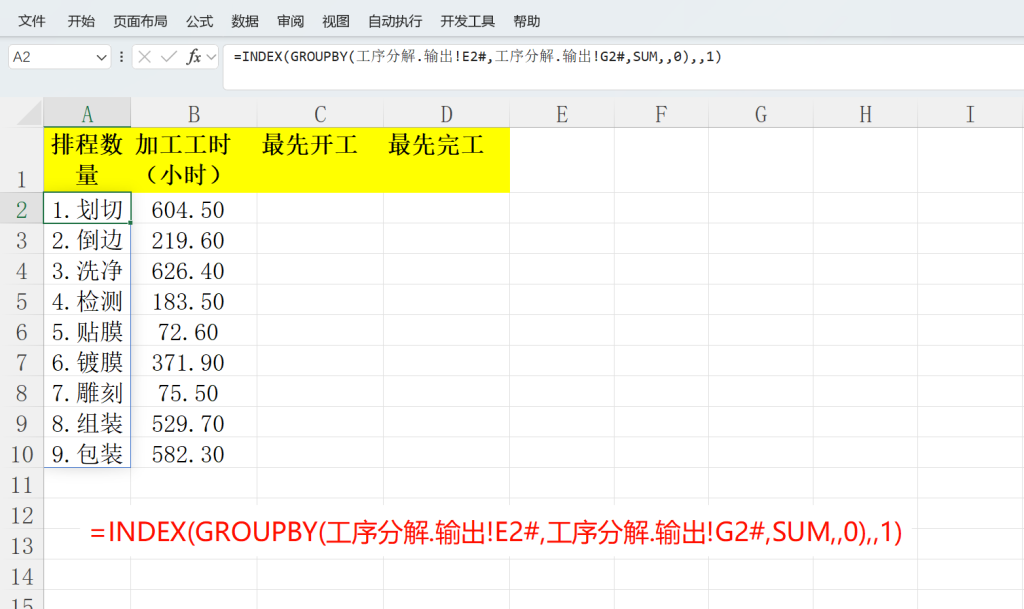The height and width of the screenshot is (609, 1024).
Task: Select cell with value 626.40
Action: pyautogui.click(x=194, y=270)
